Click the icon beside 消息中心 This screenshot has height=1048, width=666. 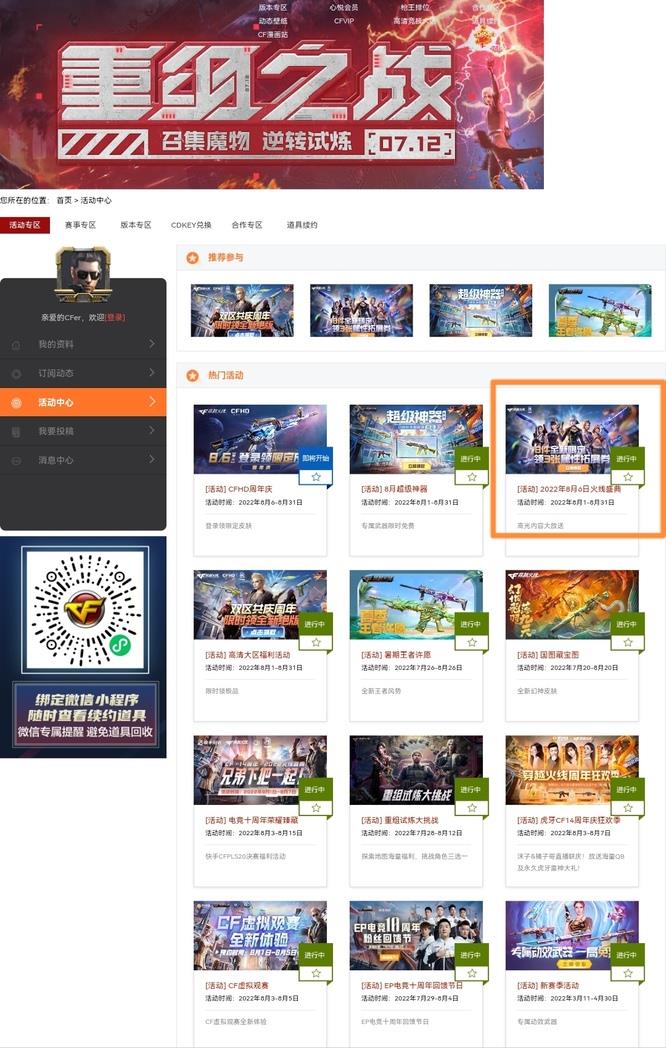pos(16,461)
